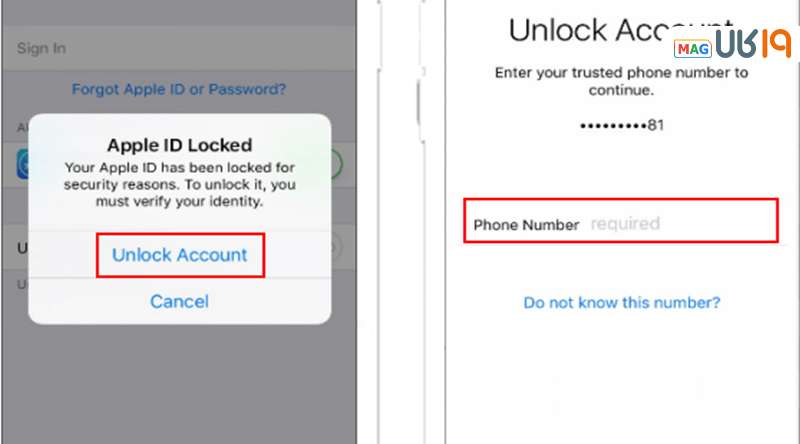The height and width of the screenshot is (444, 800).
Task: Click the Apple ID Locked dialog title
Action: point(180,146)
